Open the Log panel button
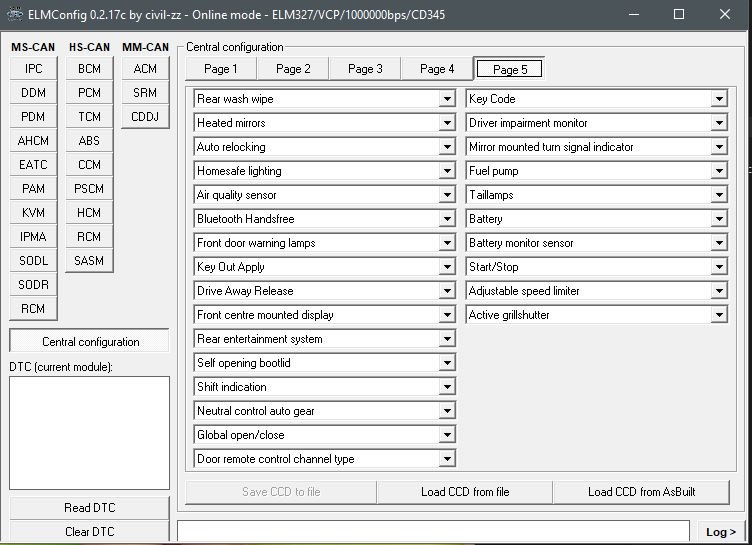Screen dimensions: 752x545 click(x=720, y=532)
